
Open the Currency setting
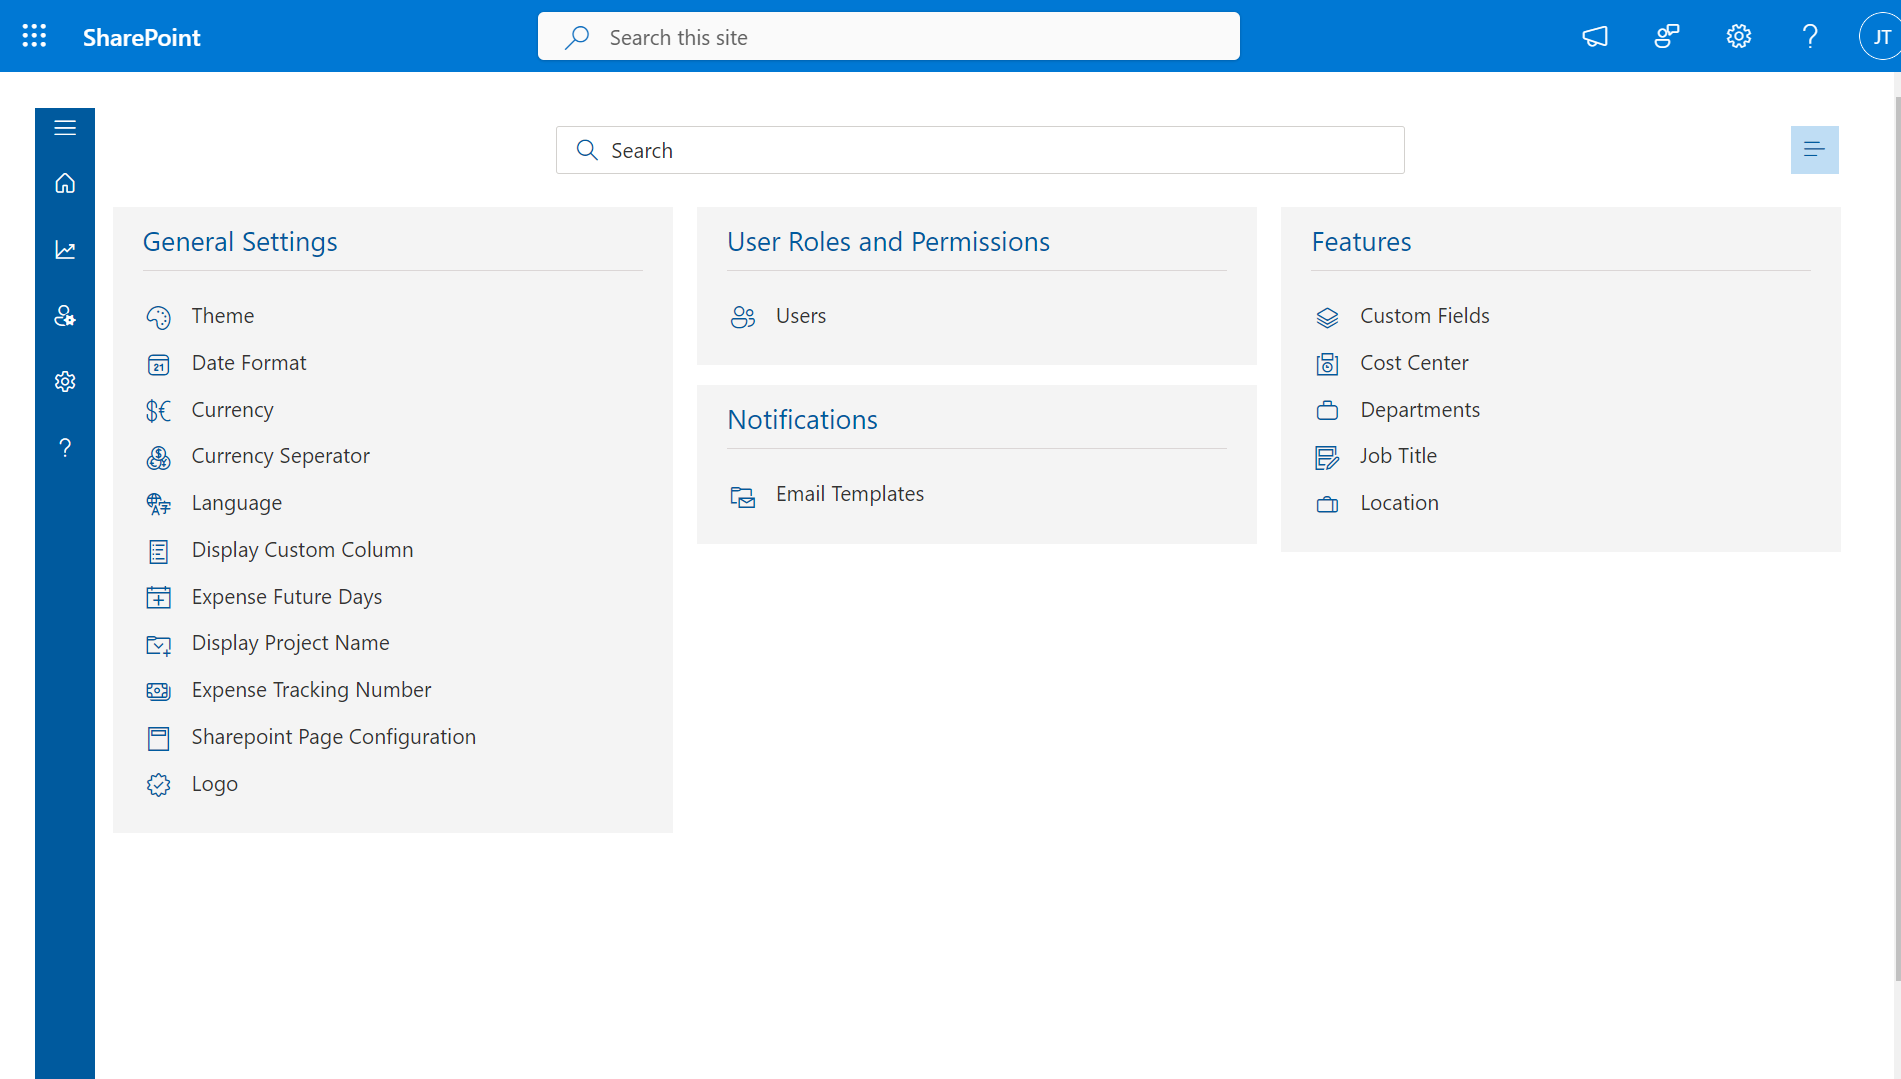coord(232,410)
